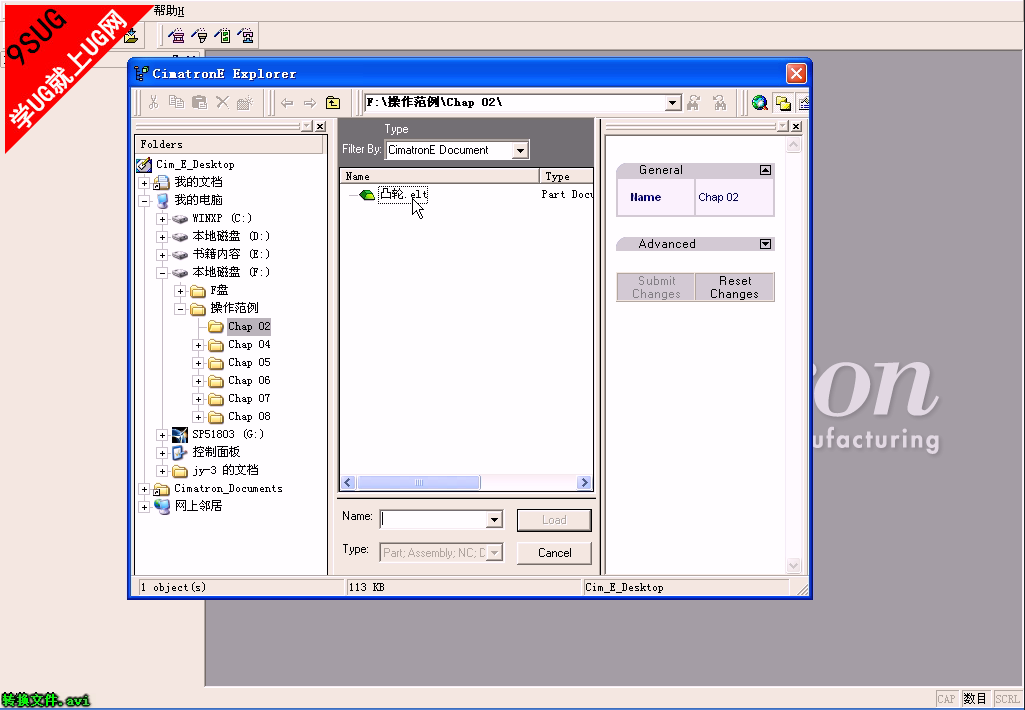Click the Delete X icon in Explorer toolbar
Screen dimensions: 1025x710
pyautogui.click(x=222, y=102)
